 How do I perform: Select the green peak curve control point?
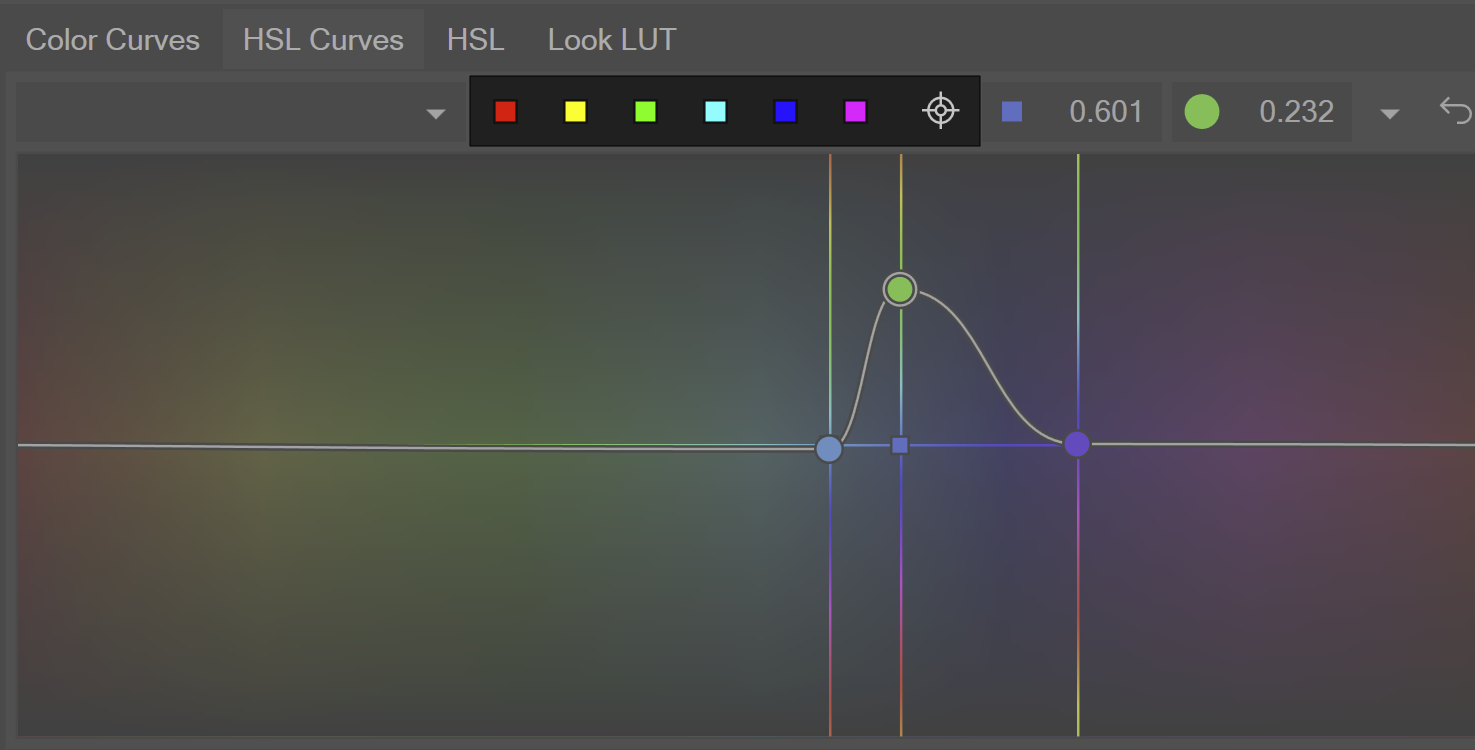click(900, 290)
